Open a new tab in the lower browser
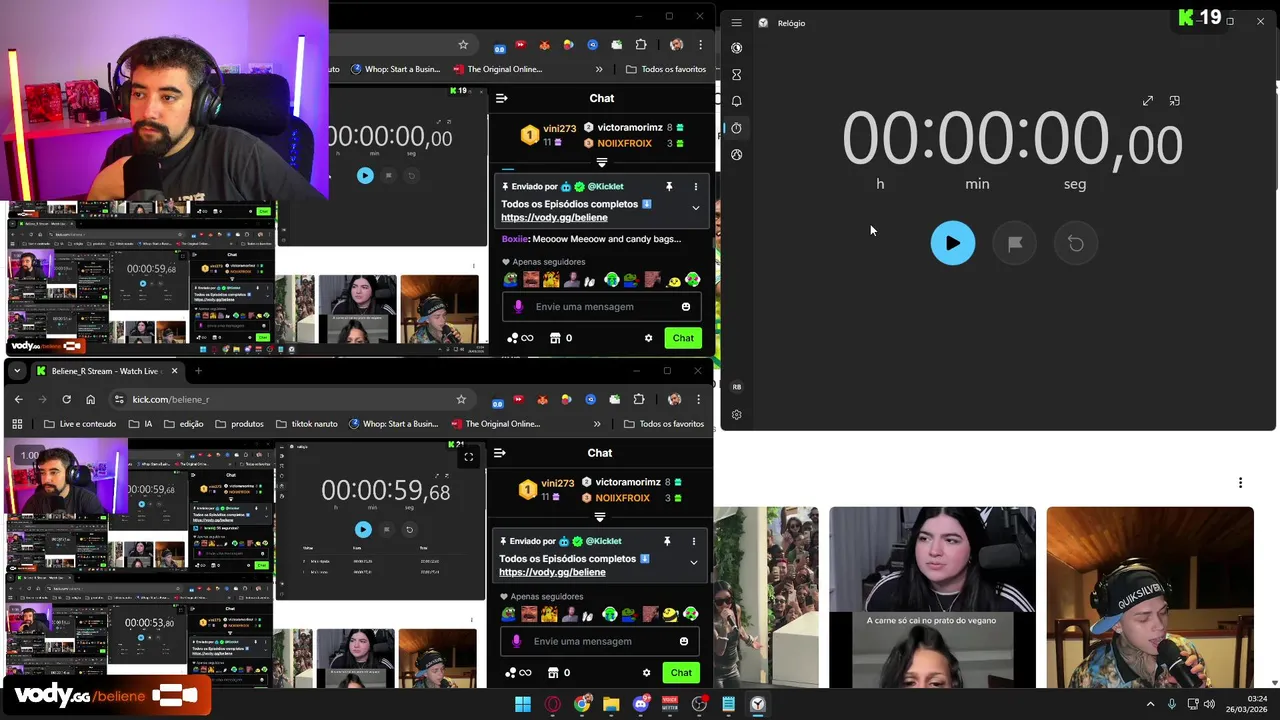Image resolution: width=1280 pixels, height=720 pixels. pyautogui.click(x=198, y=371)
